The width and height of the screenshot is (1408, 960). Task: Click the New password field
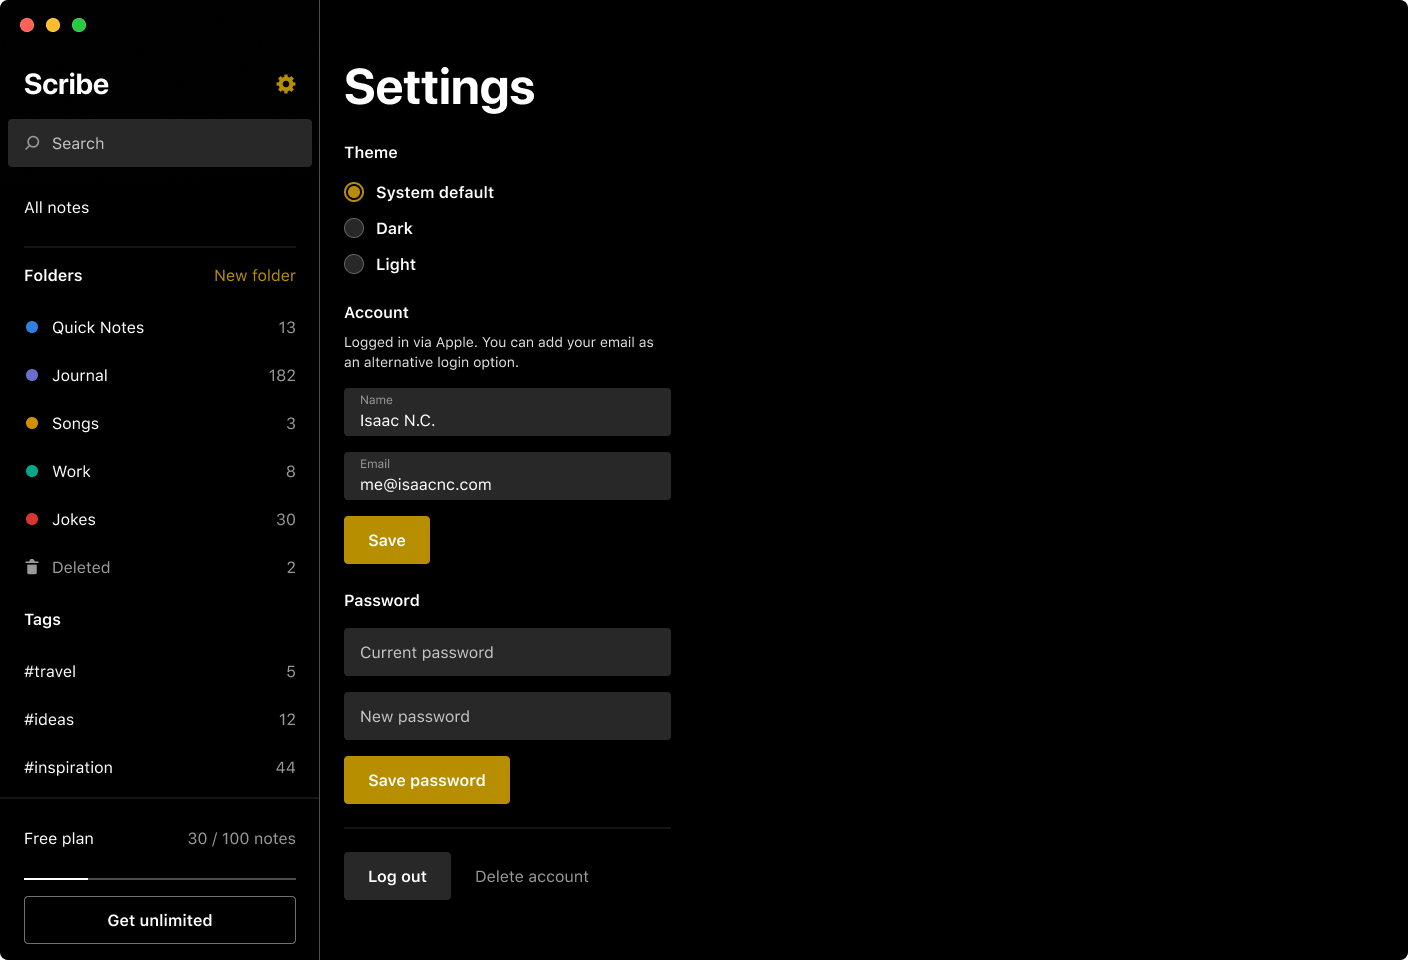click(x=507, y=716)
